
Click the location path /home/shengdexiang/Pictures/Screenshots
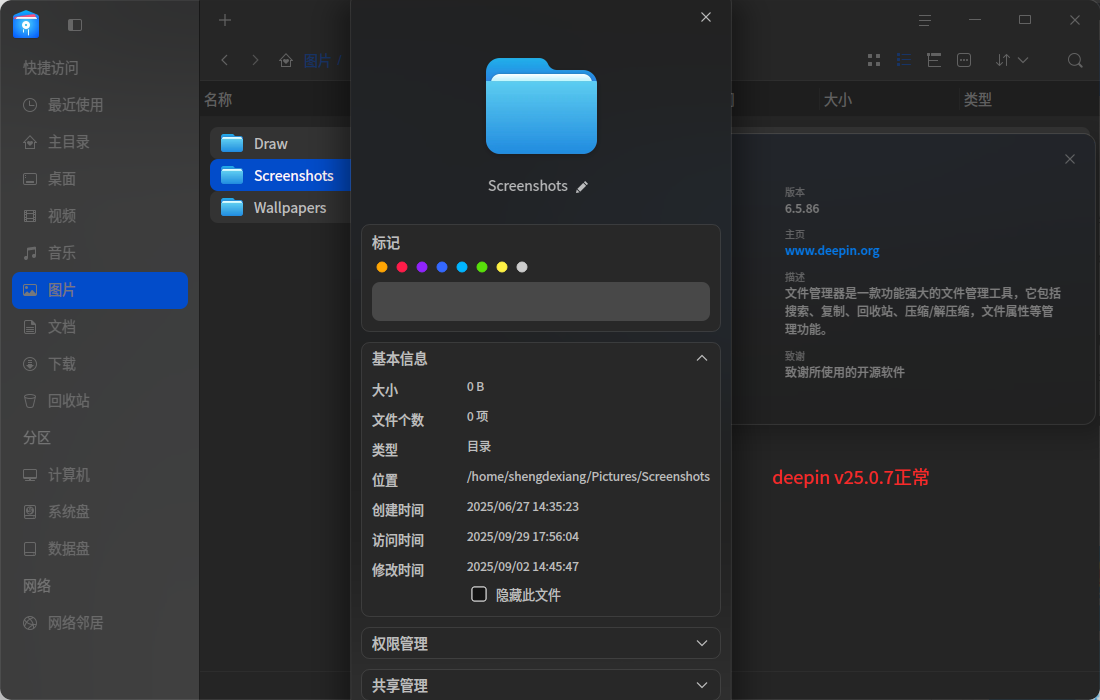pyautogui.click(x=589, y=477)
